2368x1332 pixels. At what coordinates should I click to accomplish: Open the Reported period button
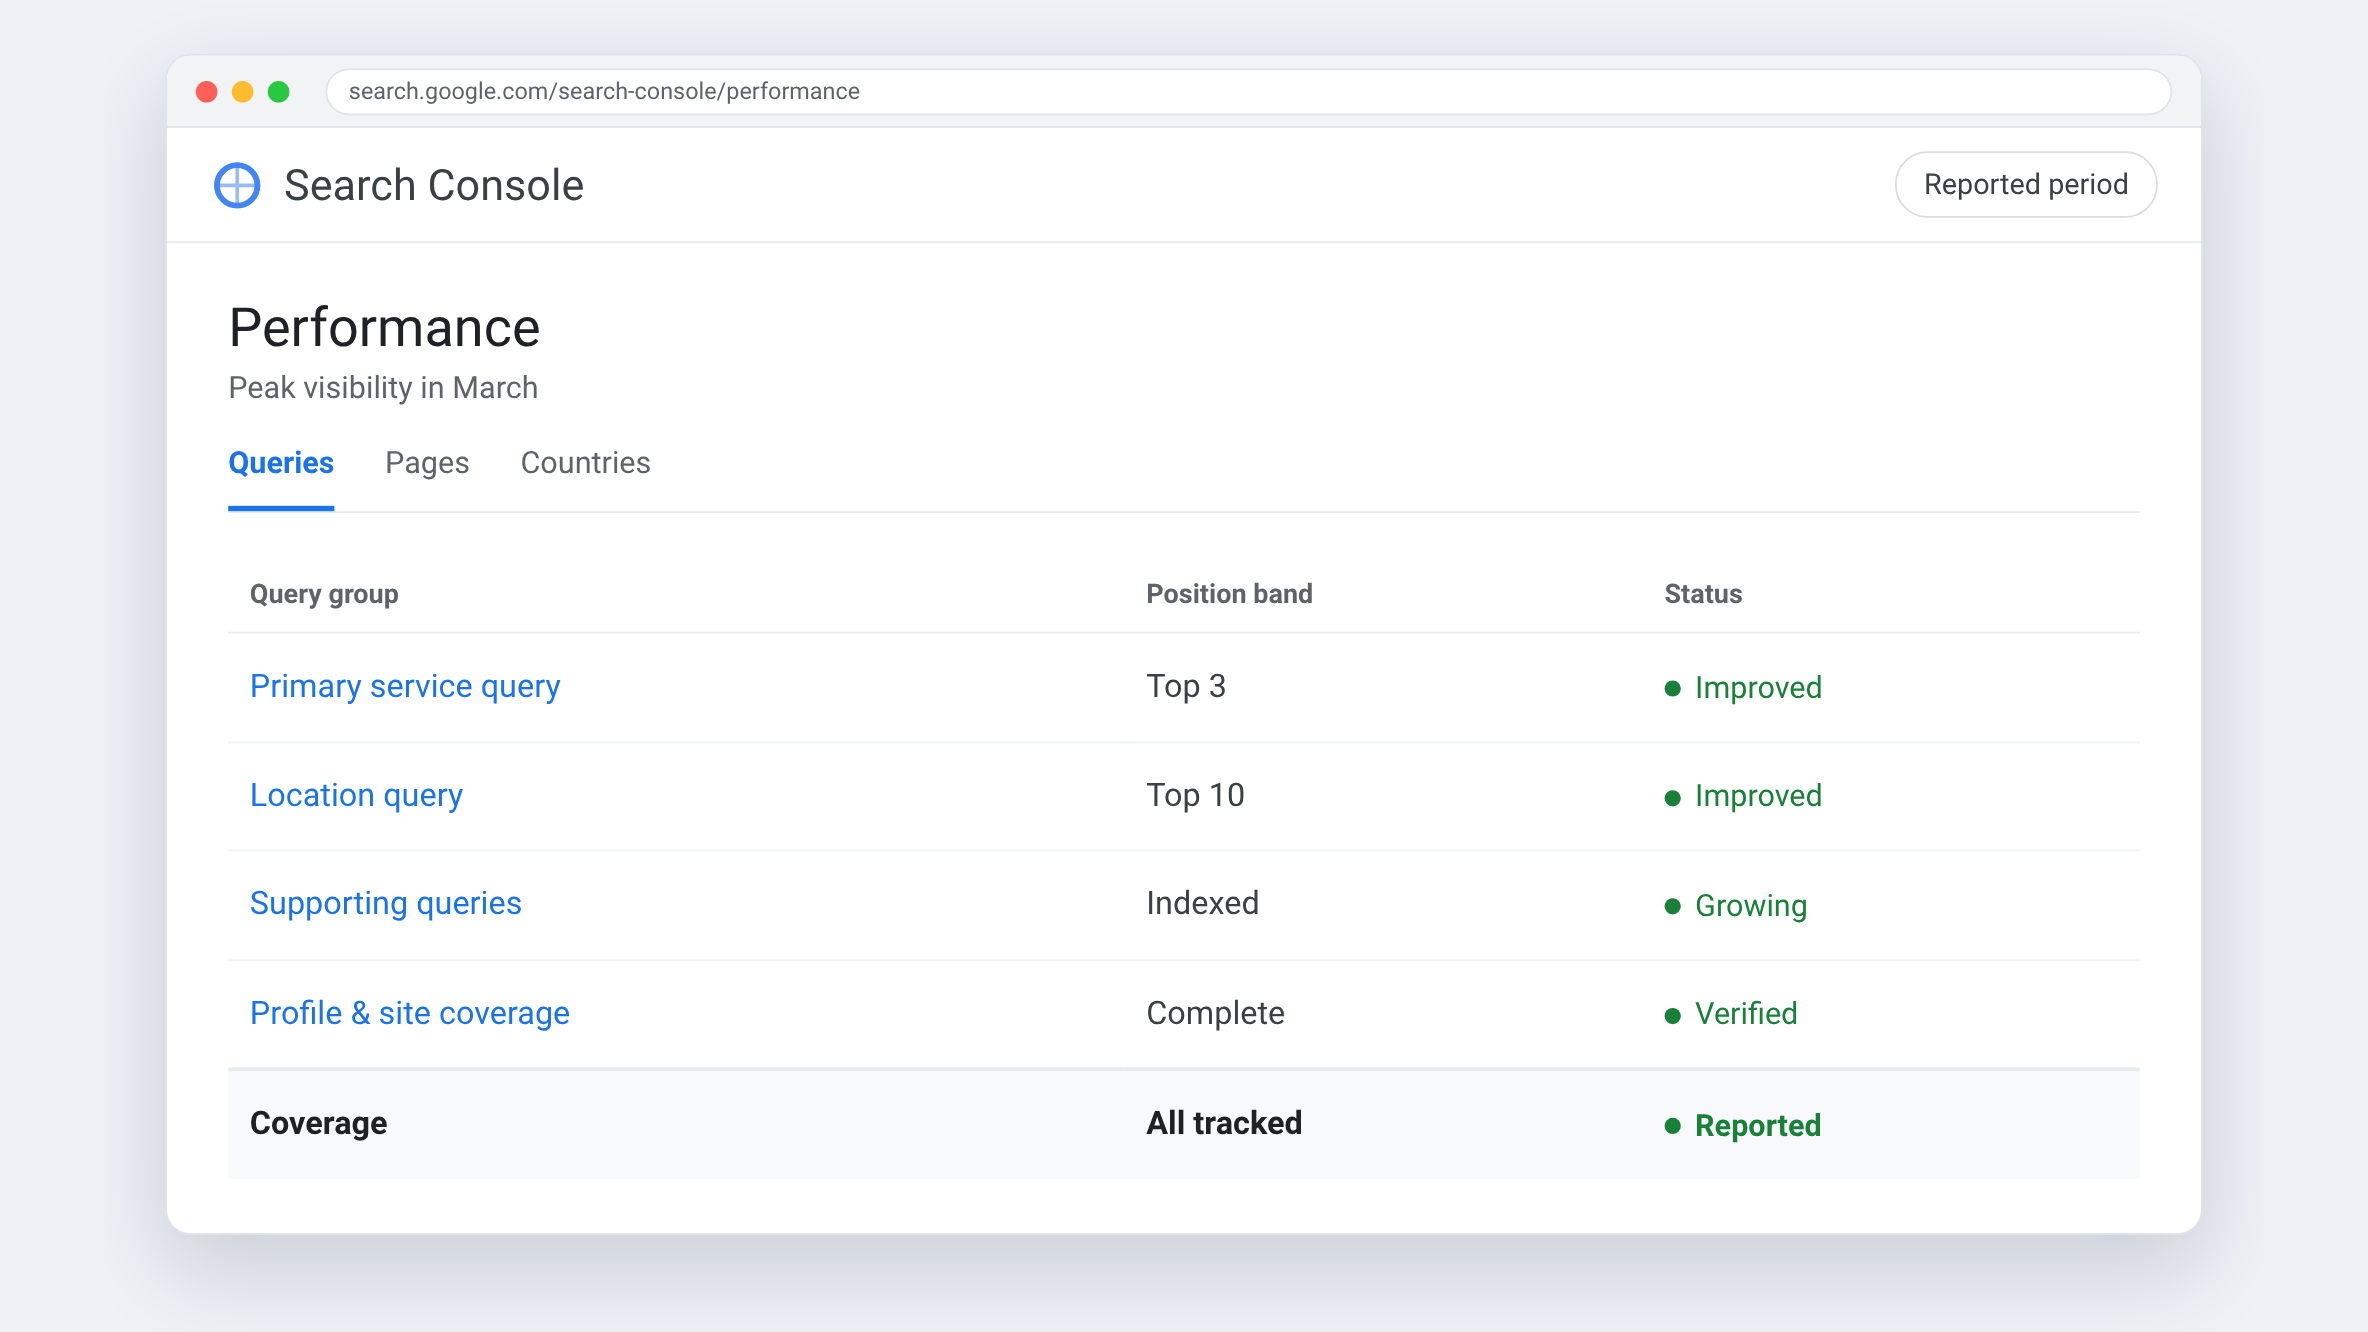coord(2026,185)
